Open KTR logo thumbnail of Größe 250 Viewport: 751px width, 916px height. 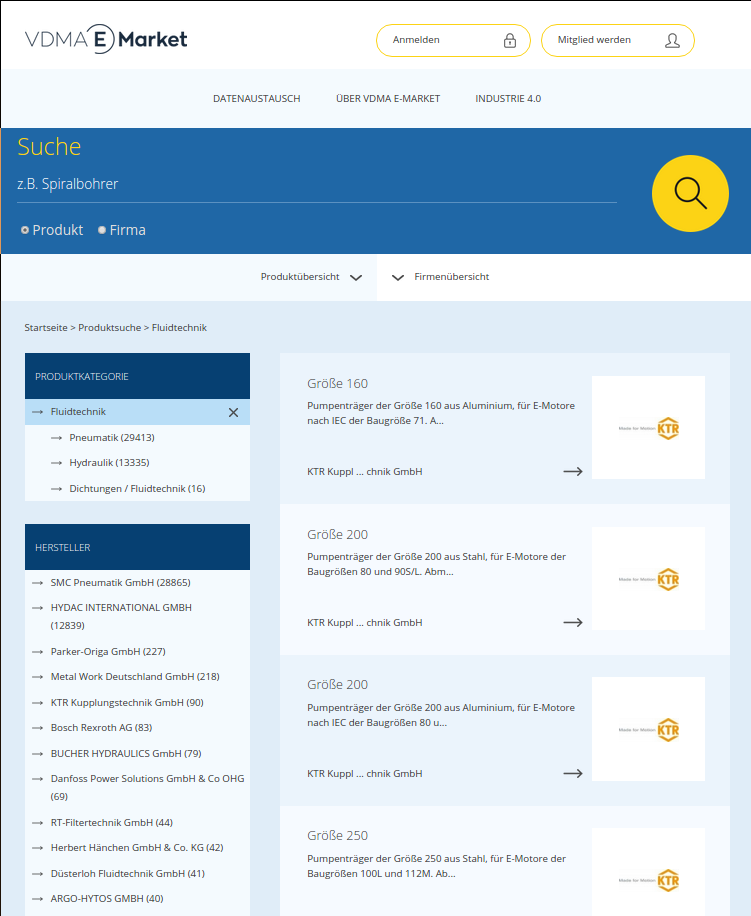click(x=648, y=872)
